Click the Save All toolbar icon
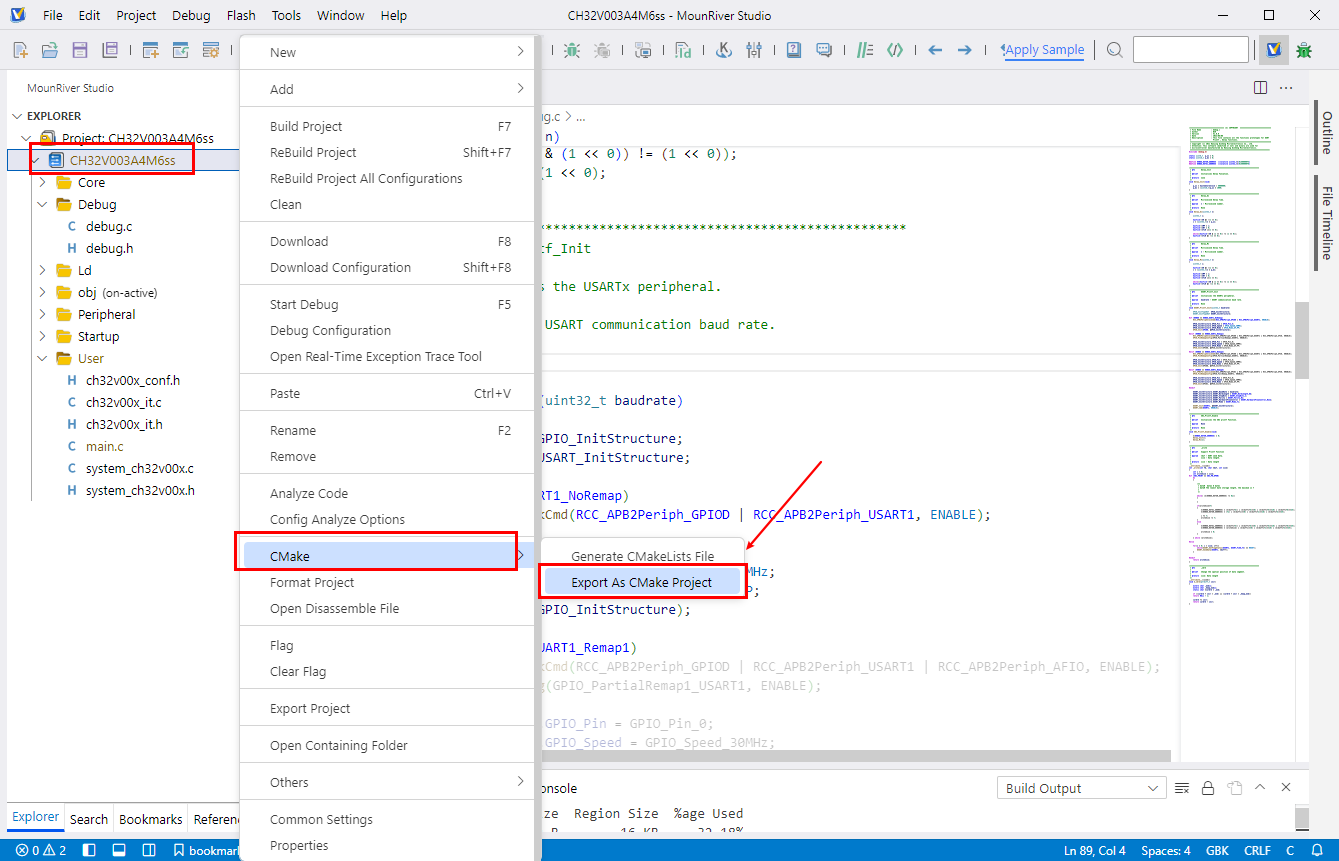 109,50
